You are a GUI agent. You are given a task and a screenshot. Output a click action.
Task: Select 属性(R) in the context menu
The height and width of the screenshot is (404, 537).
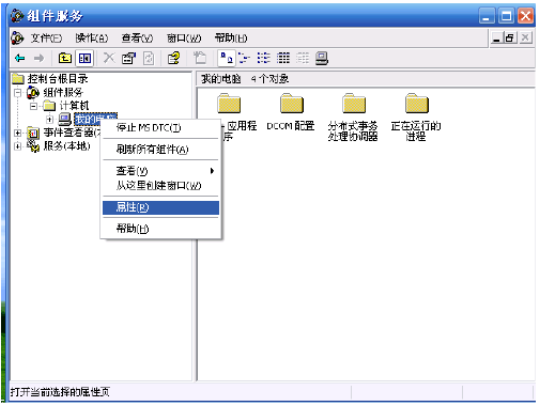pyautogui.click(x=161, y=207)
